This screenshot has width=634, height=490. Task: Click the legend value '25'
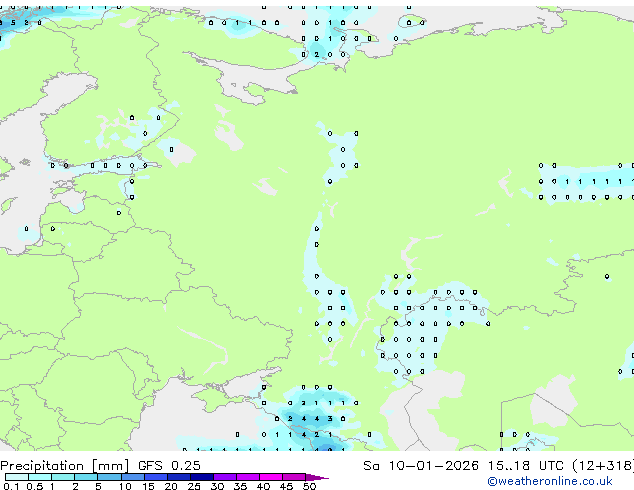tap(194, 486)
